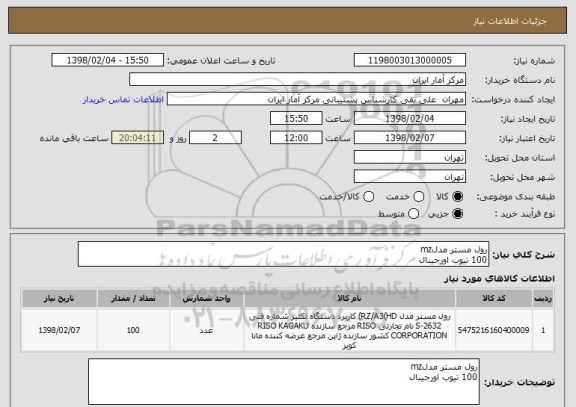The height and width of the screenshot is (407, 576).
Task: Select the کالا/خدمت radio button
Action: coord(368,197)
